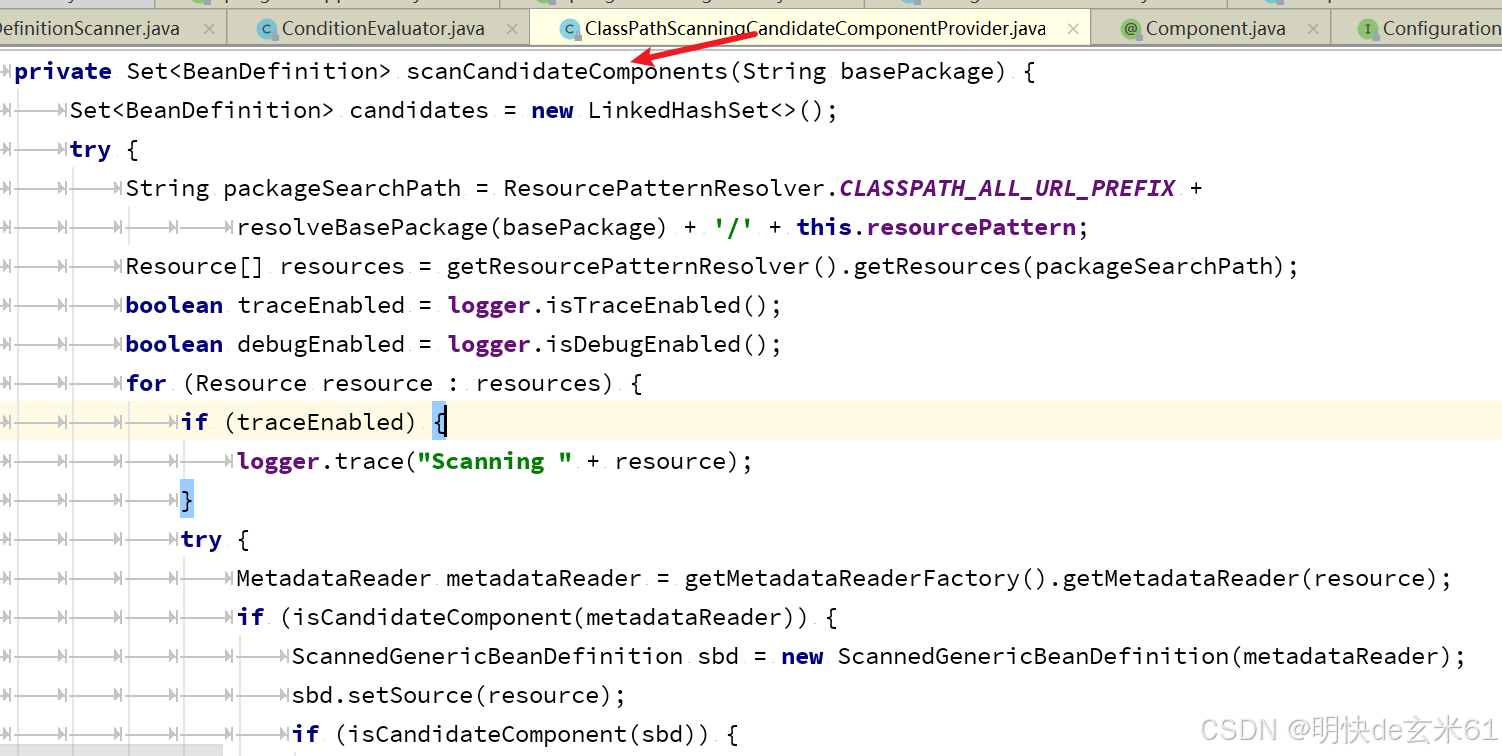Viewport: 1502px width, 756px height.
Task: Click the horizontal scrollbar at the bottom
Action: (111, 750)
